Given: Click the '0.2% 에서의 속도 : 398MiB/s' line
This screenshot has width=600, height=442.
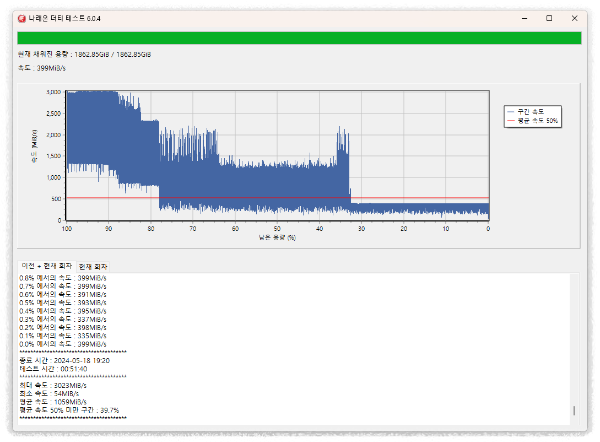Looking at the screenshot, I should point(63,328).
